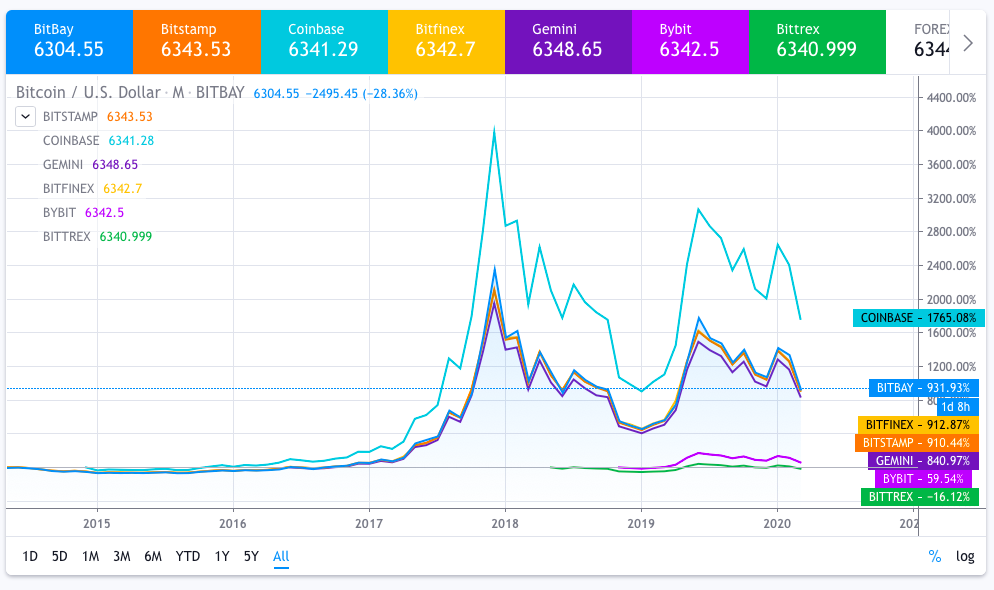The height and width of the screenshot is (590, 994).
Task: Set time range to All
Action: pos(281,556)
